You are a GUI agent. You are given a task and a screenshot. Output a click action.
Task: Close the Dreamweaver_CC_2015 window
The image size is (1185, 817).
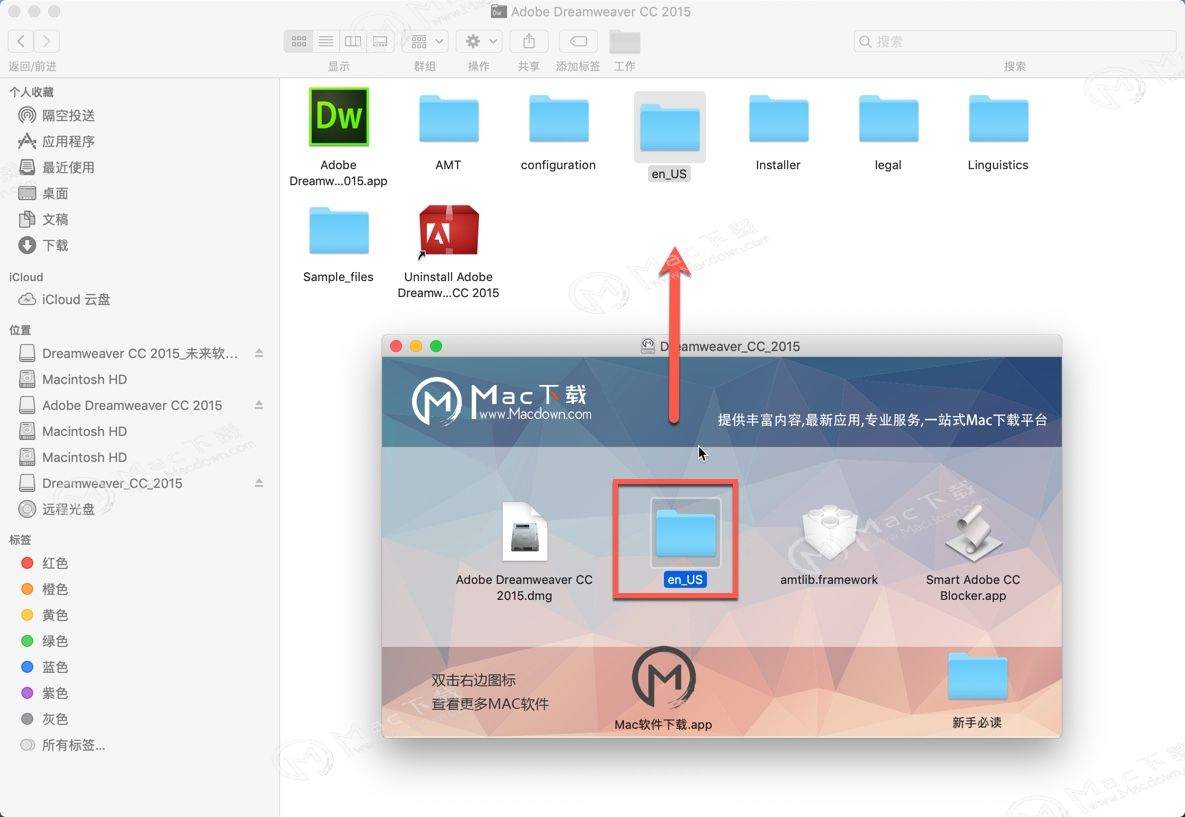click(x=396, y=346)
